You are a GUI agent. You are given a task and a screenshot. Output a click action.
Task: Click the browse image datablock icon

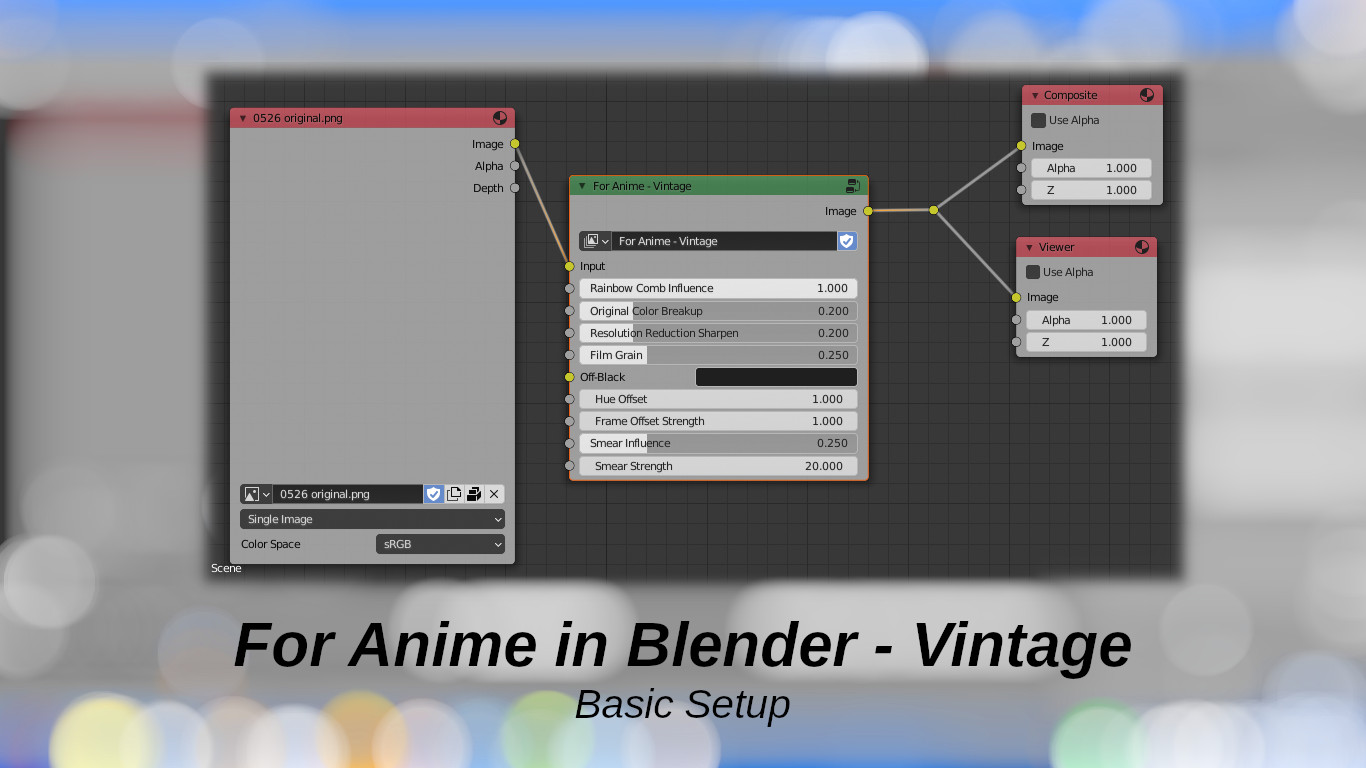pos(256,493)
